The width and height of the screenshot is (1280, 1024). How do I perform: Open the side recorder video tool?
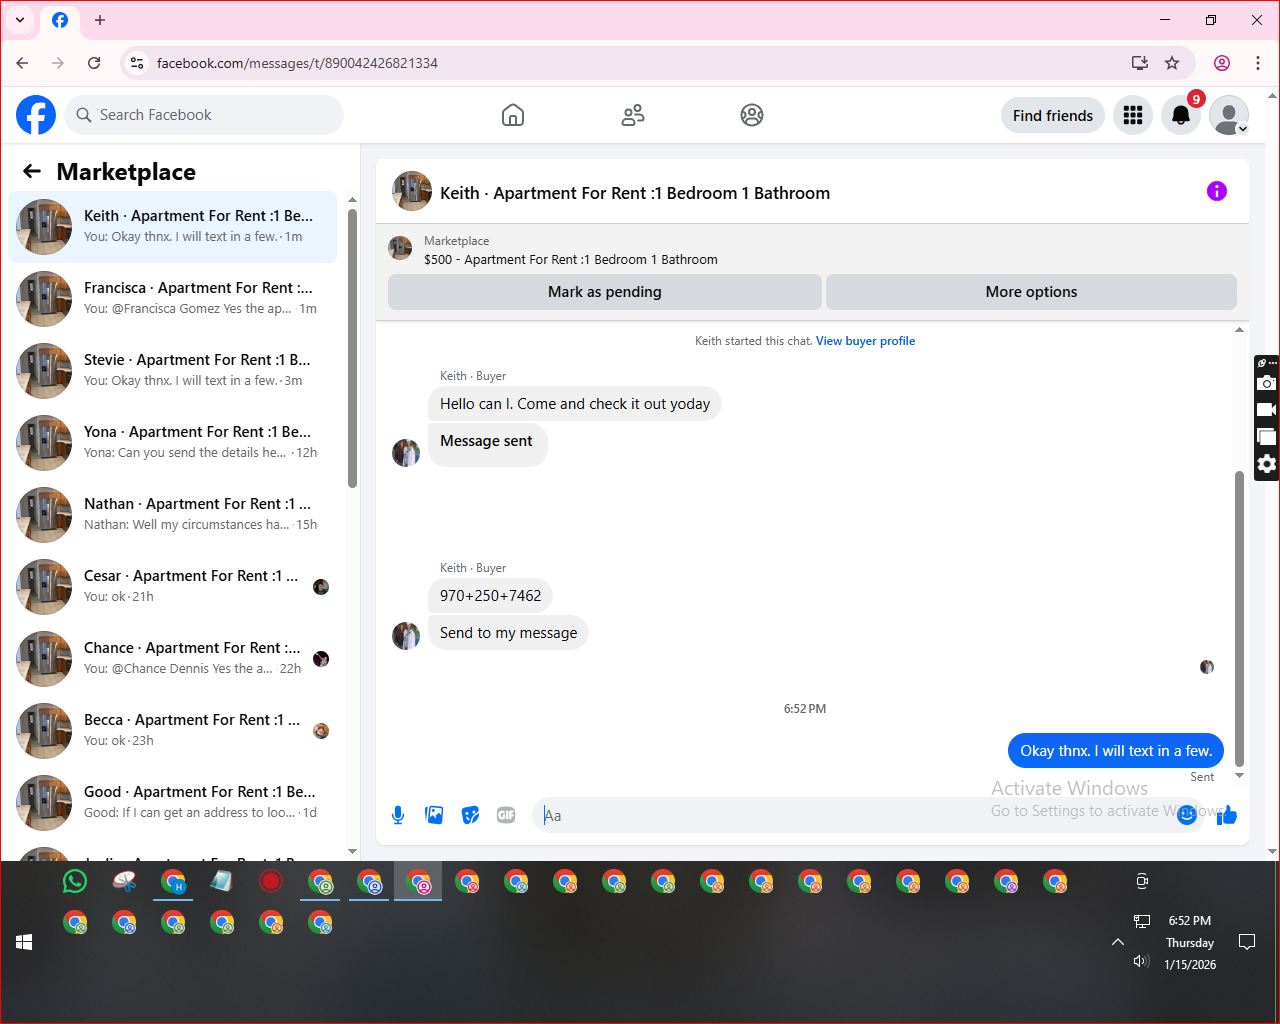tap(1267, 410)
